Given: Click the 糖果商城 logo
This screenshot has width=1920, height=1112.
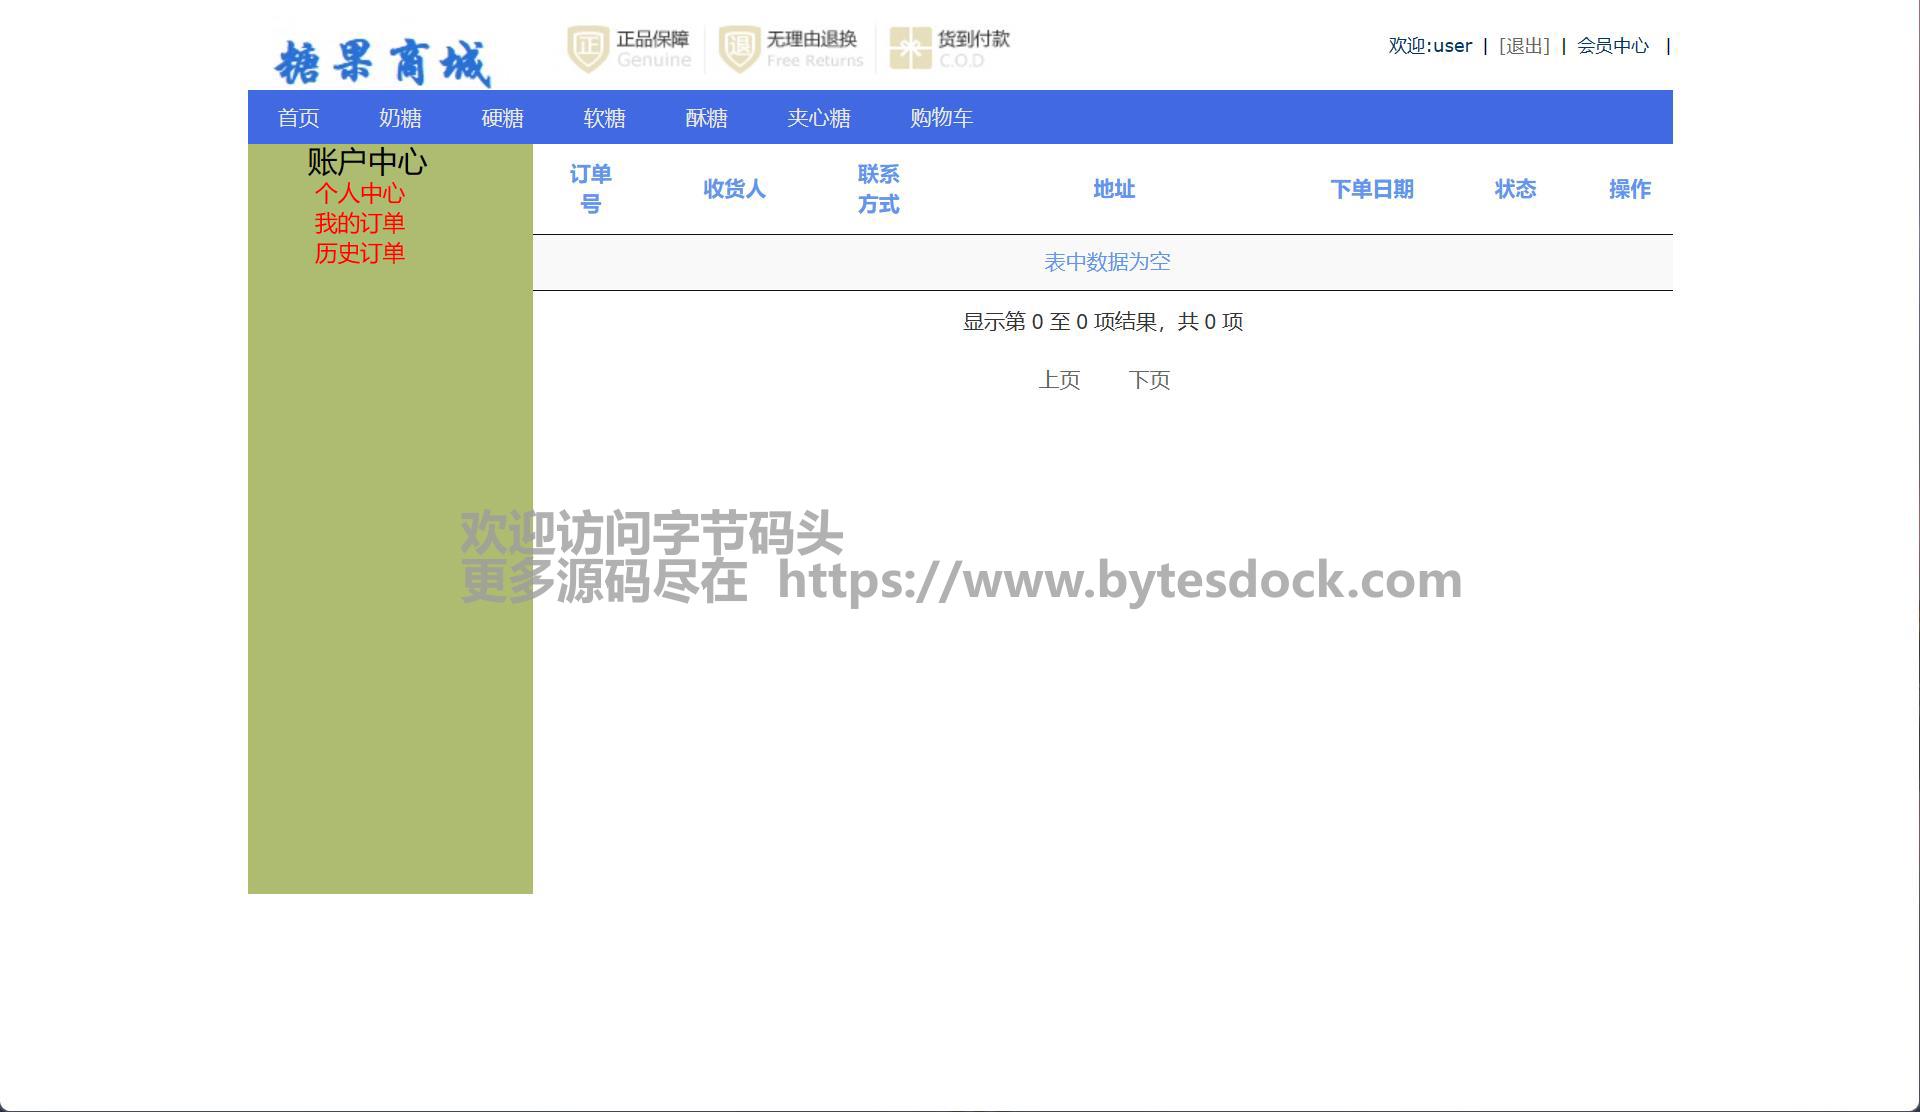Looking at the screenshot, I should 382,62.
